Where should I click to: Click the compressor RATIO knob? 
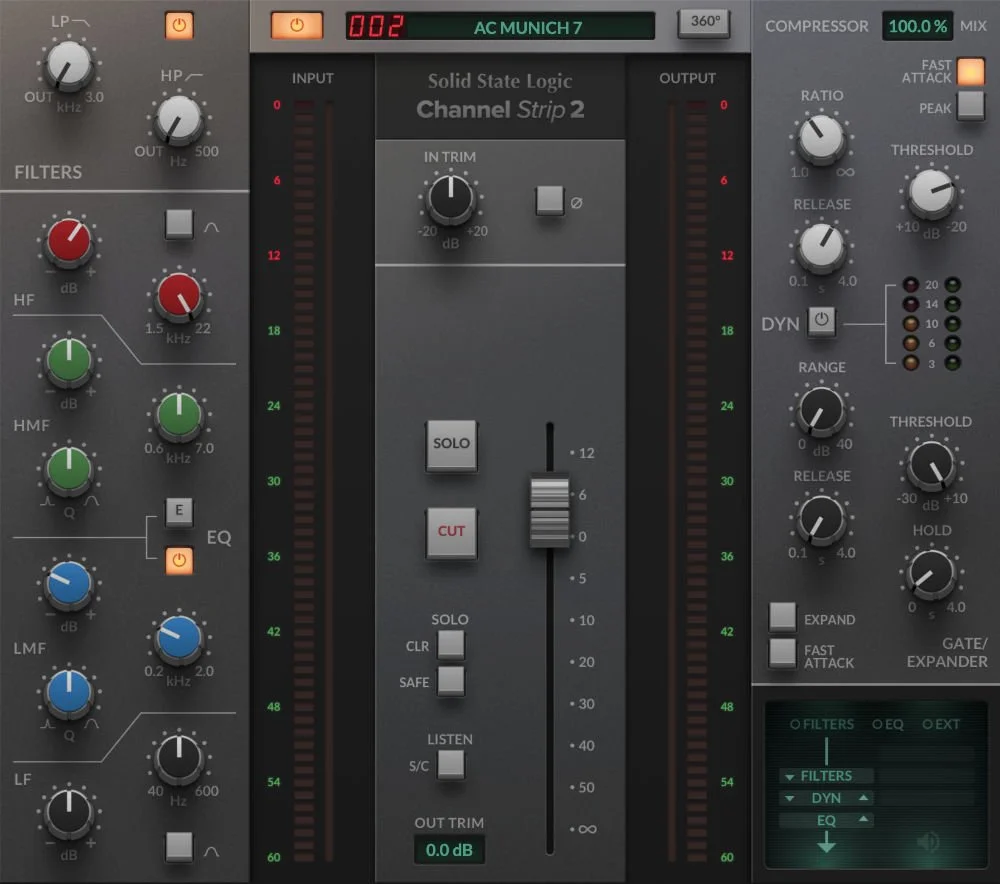coord(821,137)
